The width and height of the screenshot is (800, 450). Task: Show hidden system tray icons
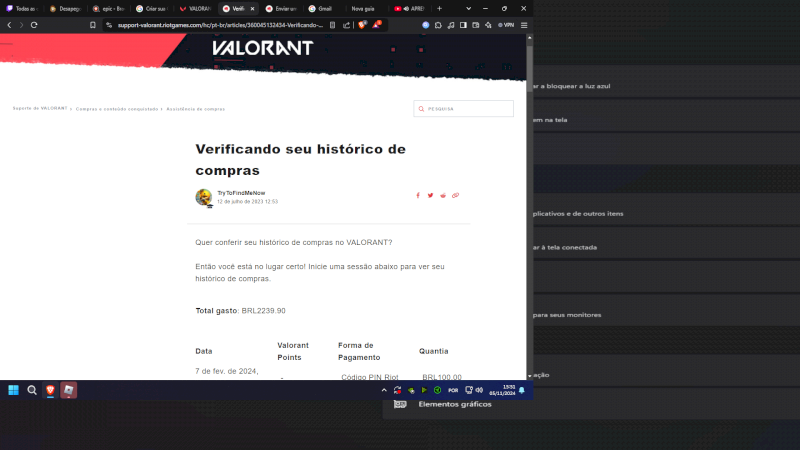384,390
